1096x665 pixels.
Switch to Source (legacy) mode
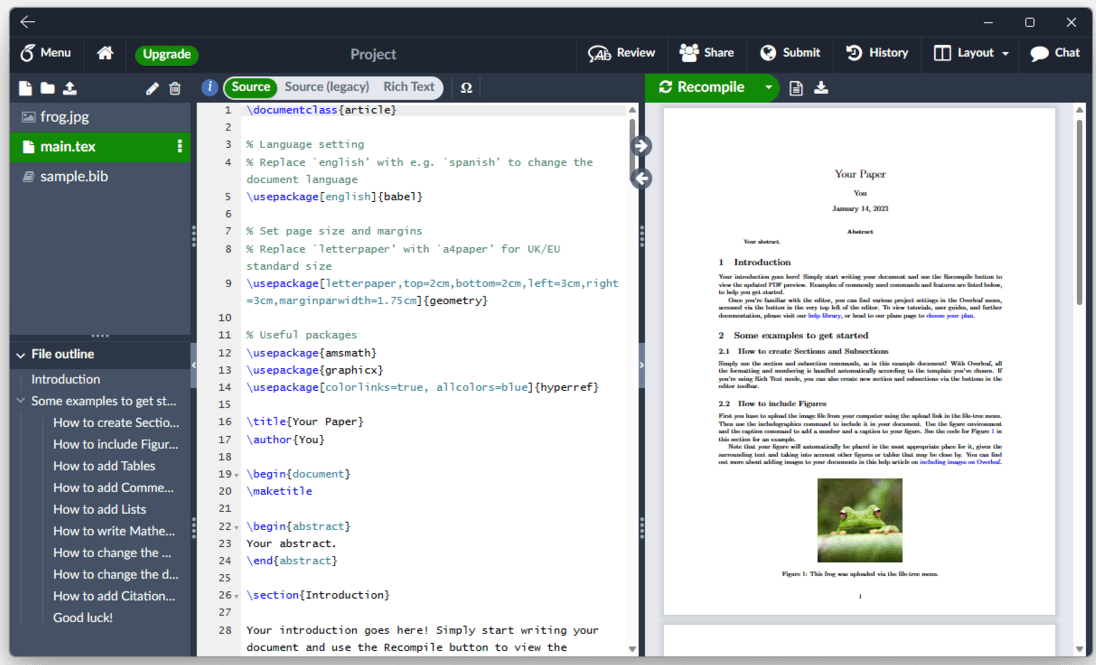330,87
